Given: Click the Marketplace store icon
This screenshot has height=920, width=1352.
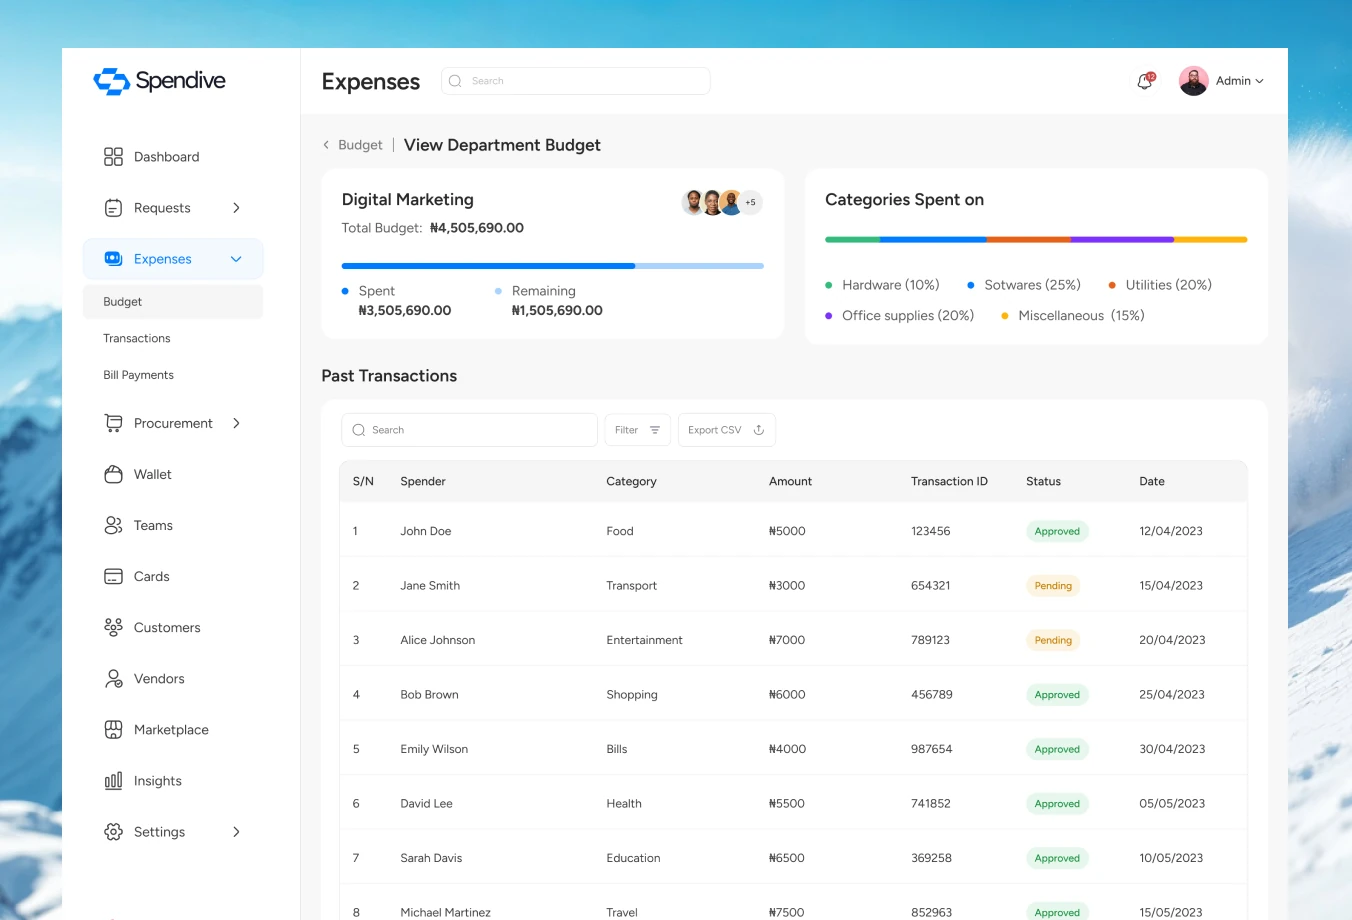Looking at the screenshot, I should (113, 729).
